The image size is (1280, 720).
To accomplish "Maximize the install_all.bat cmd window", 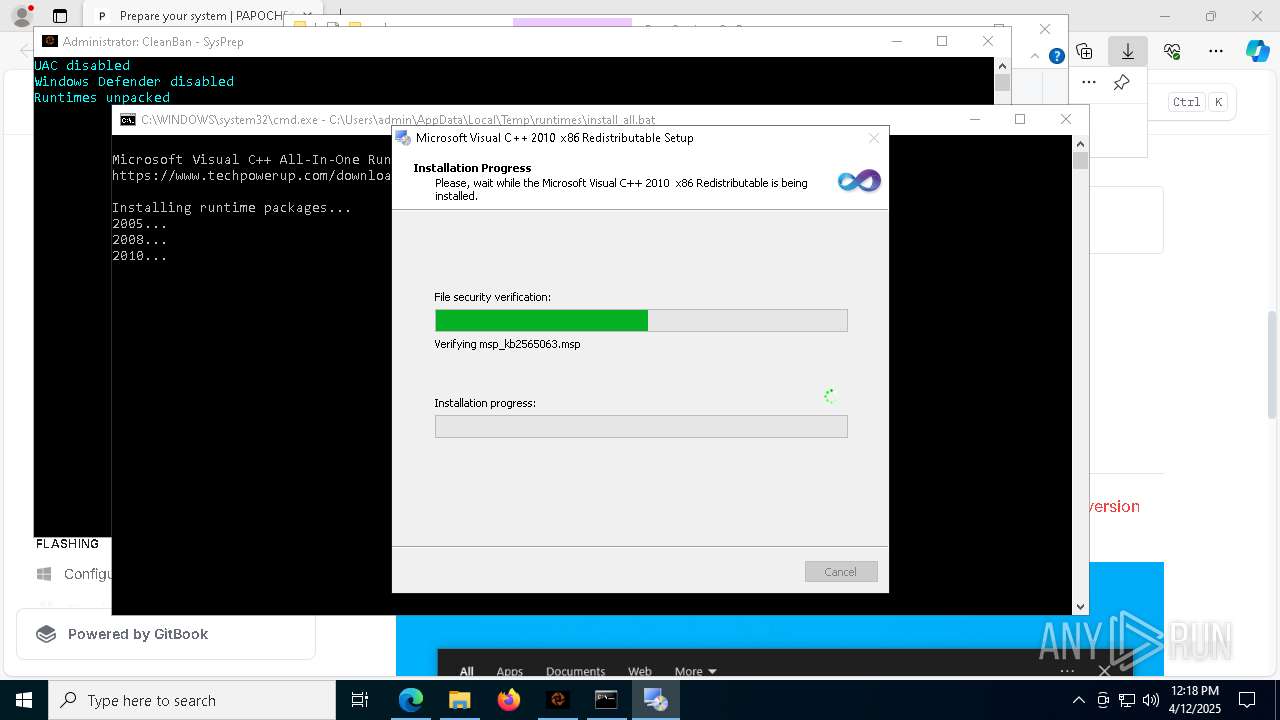I will click(x=1020, y=119).
